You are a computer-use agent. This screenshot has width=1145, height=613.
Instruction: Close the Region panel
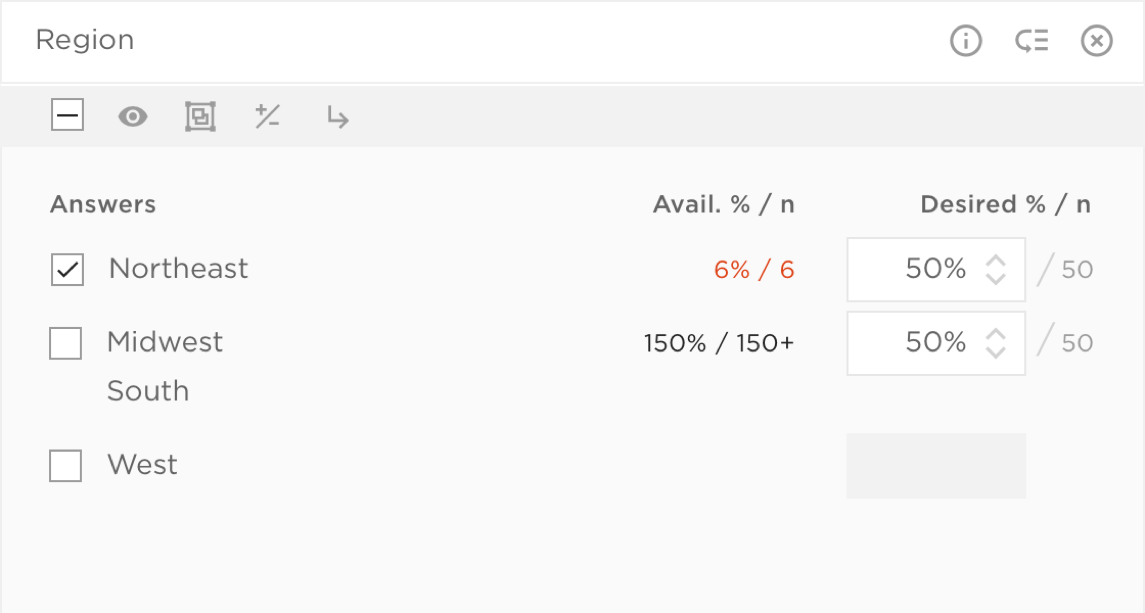(1097, 41)
